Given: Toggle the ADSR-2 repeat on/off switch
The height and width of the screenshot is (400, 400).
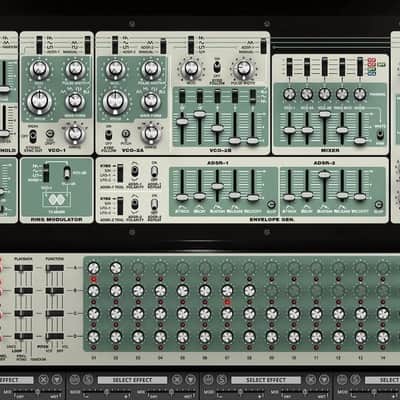Looking at the screenshot, I should click(154, 204).
